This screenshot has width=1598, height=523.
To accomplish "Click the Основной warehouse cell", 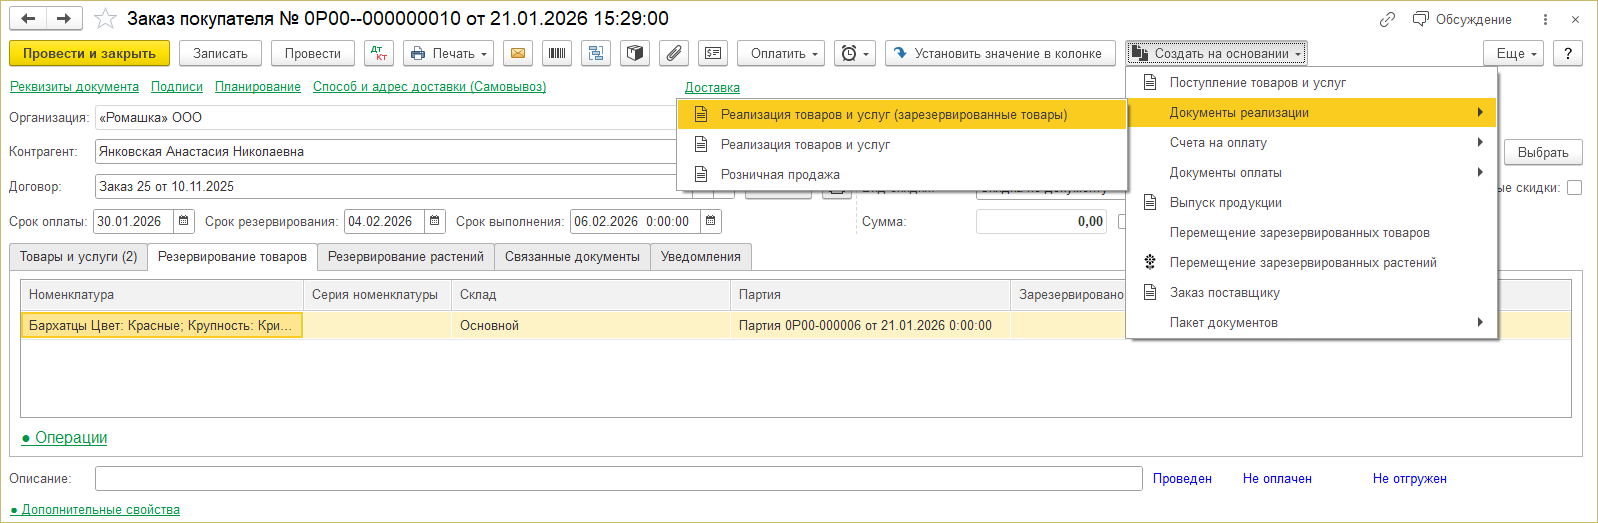I will pos(591,325).
